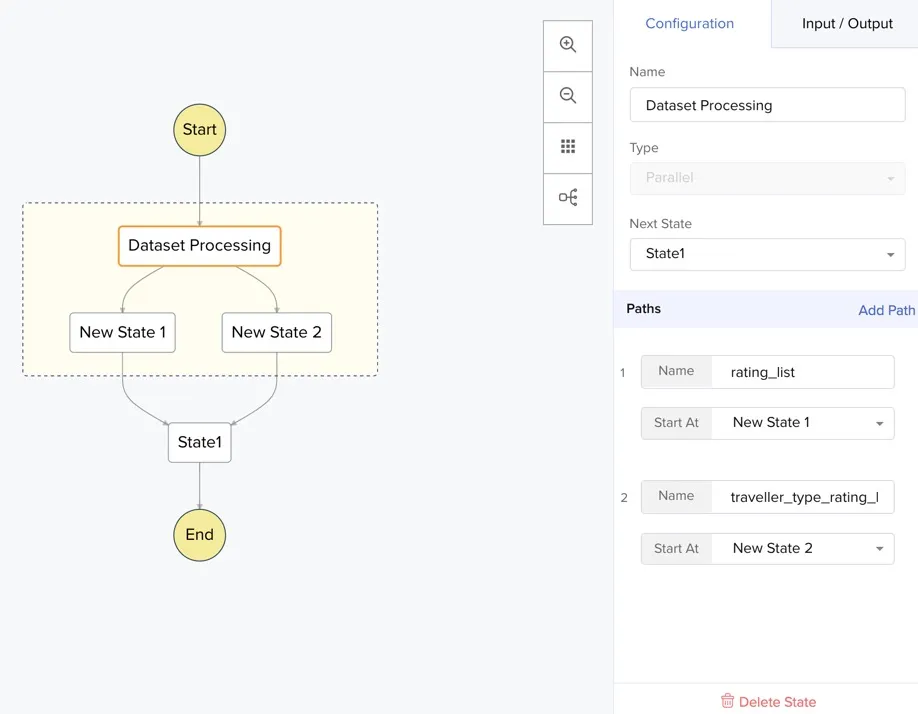The image size is (918, 714).
Task: Open the Next State dropdown
Action: (x=767, y=254)
